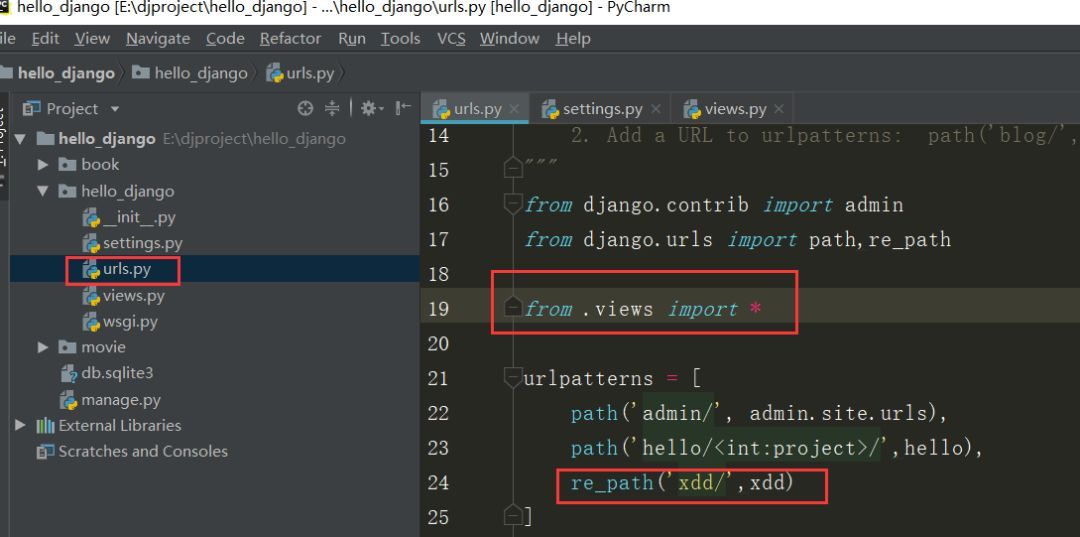Screen dimensions: 1080x537
Task: Toggle the closing bracket fold marker at line 25
Action: coord(512,514)
